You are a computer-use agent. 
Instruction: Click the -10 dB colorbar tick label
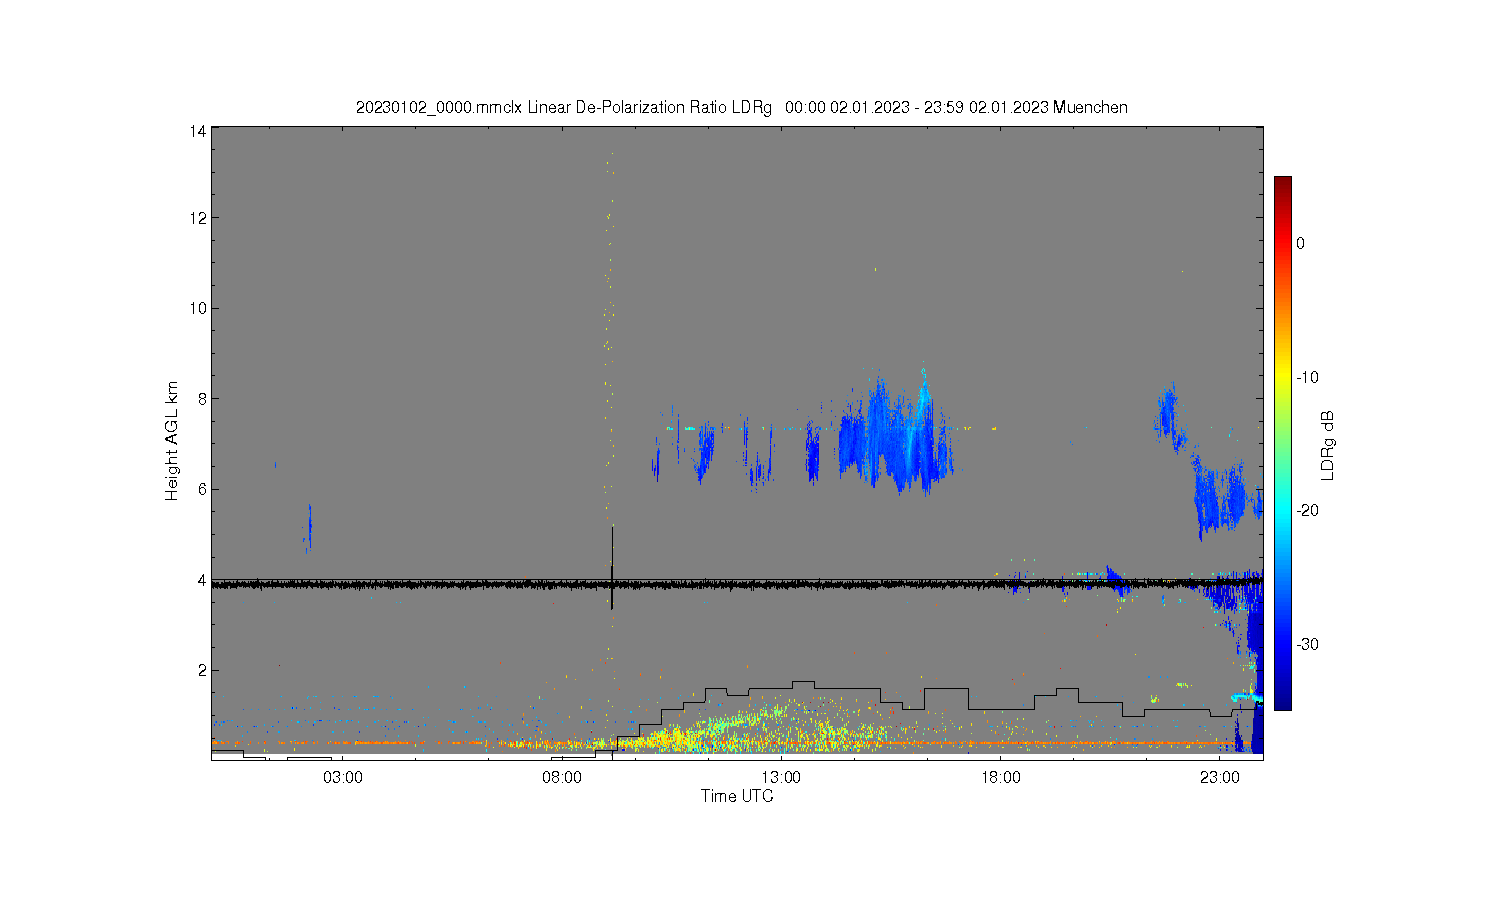(1307, 377)
